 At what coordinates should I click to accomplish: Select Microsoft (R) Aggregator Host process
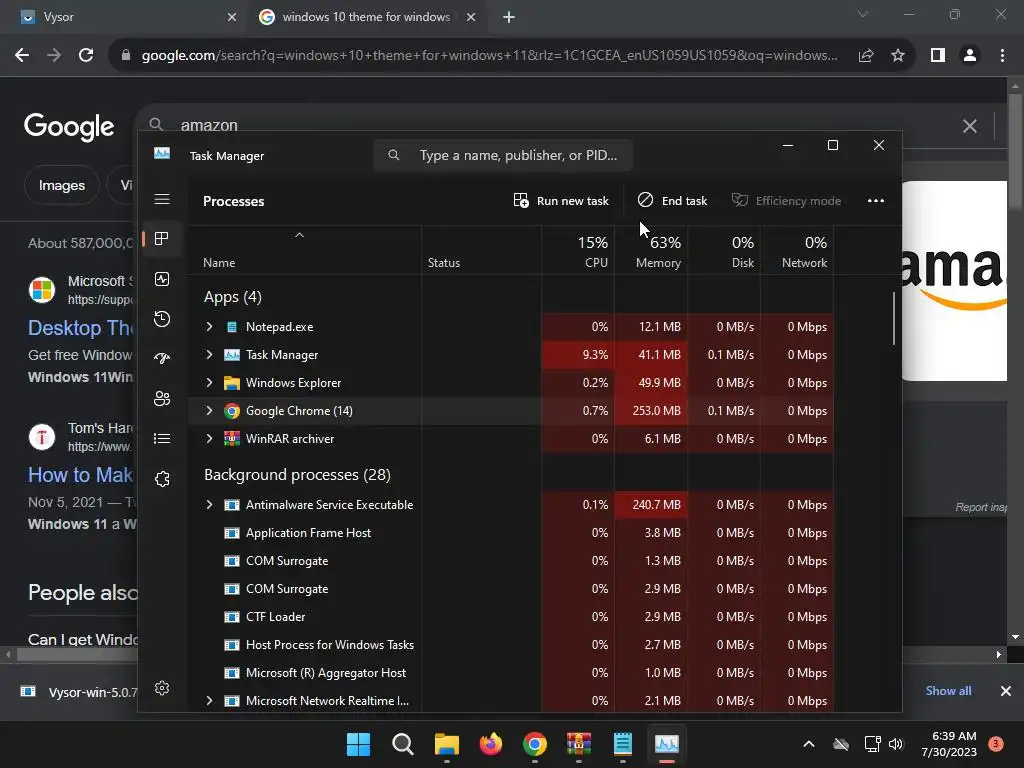point(511,673)
